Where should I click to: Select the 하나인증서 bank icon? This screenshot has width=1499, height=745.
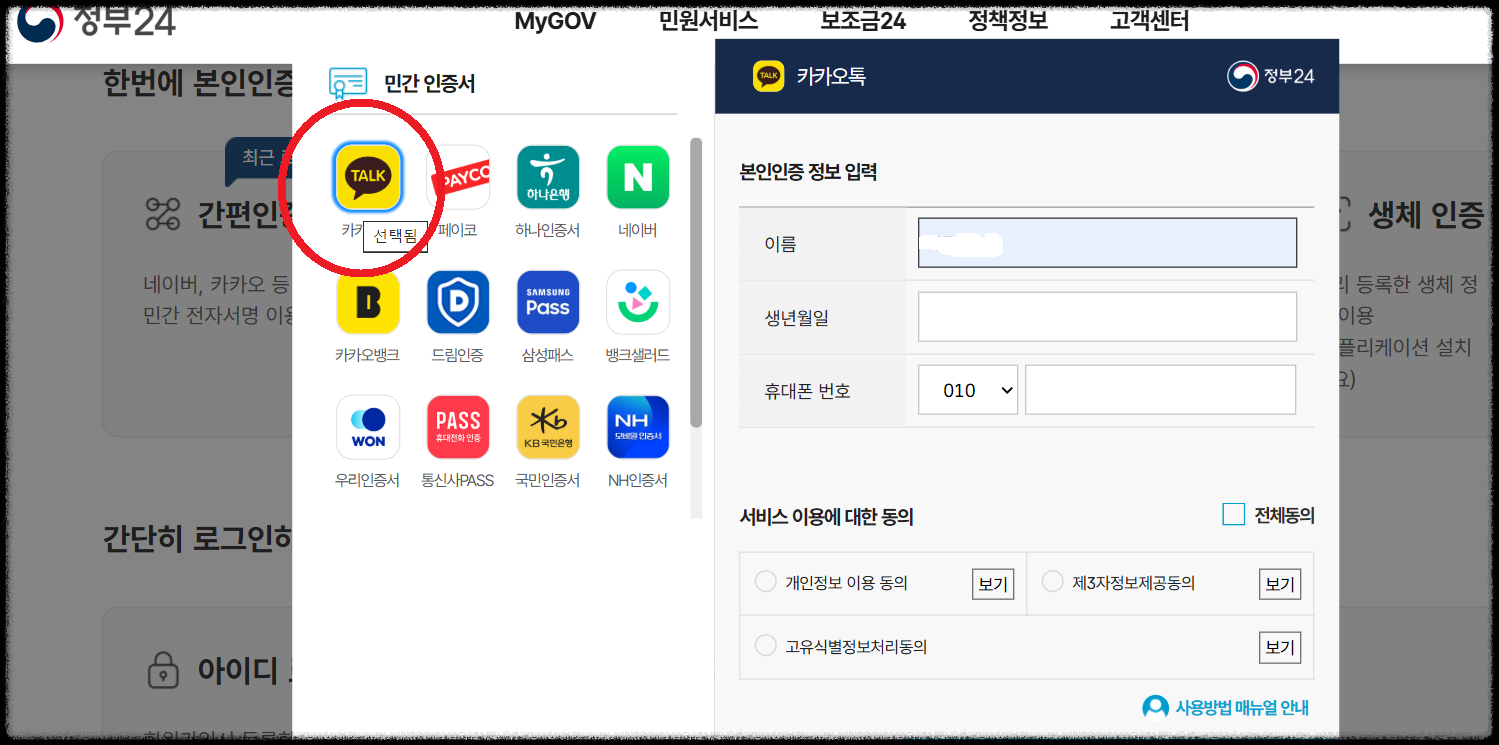tap(548, 177)
